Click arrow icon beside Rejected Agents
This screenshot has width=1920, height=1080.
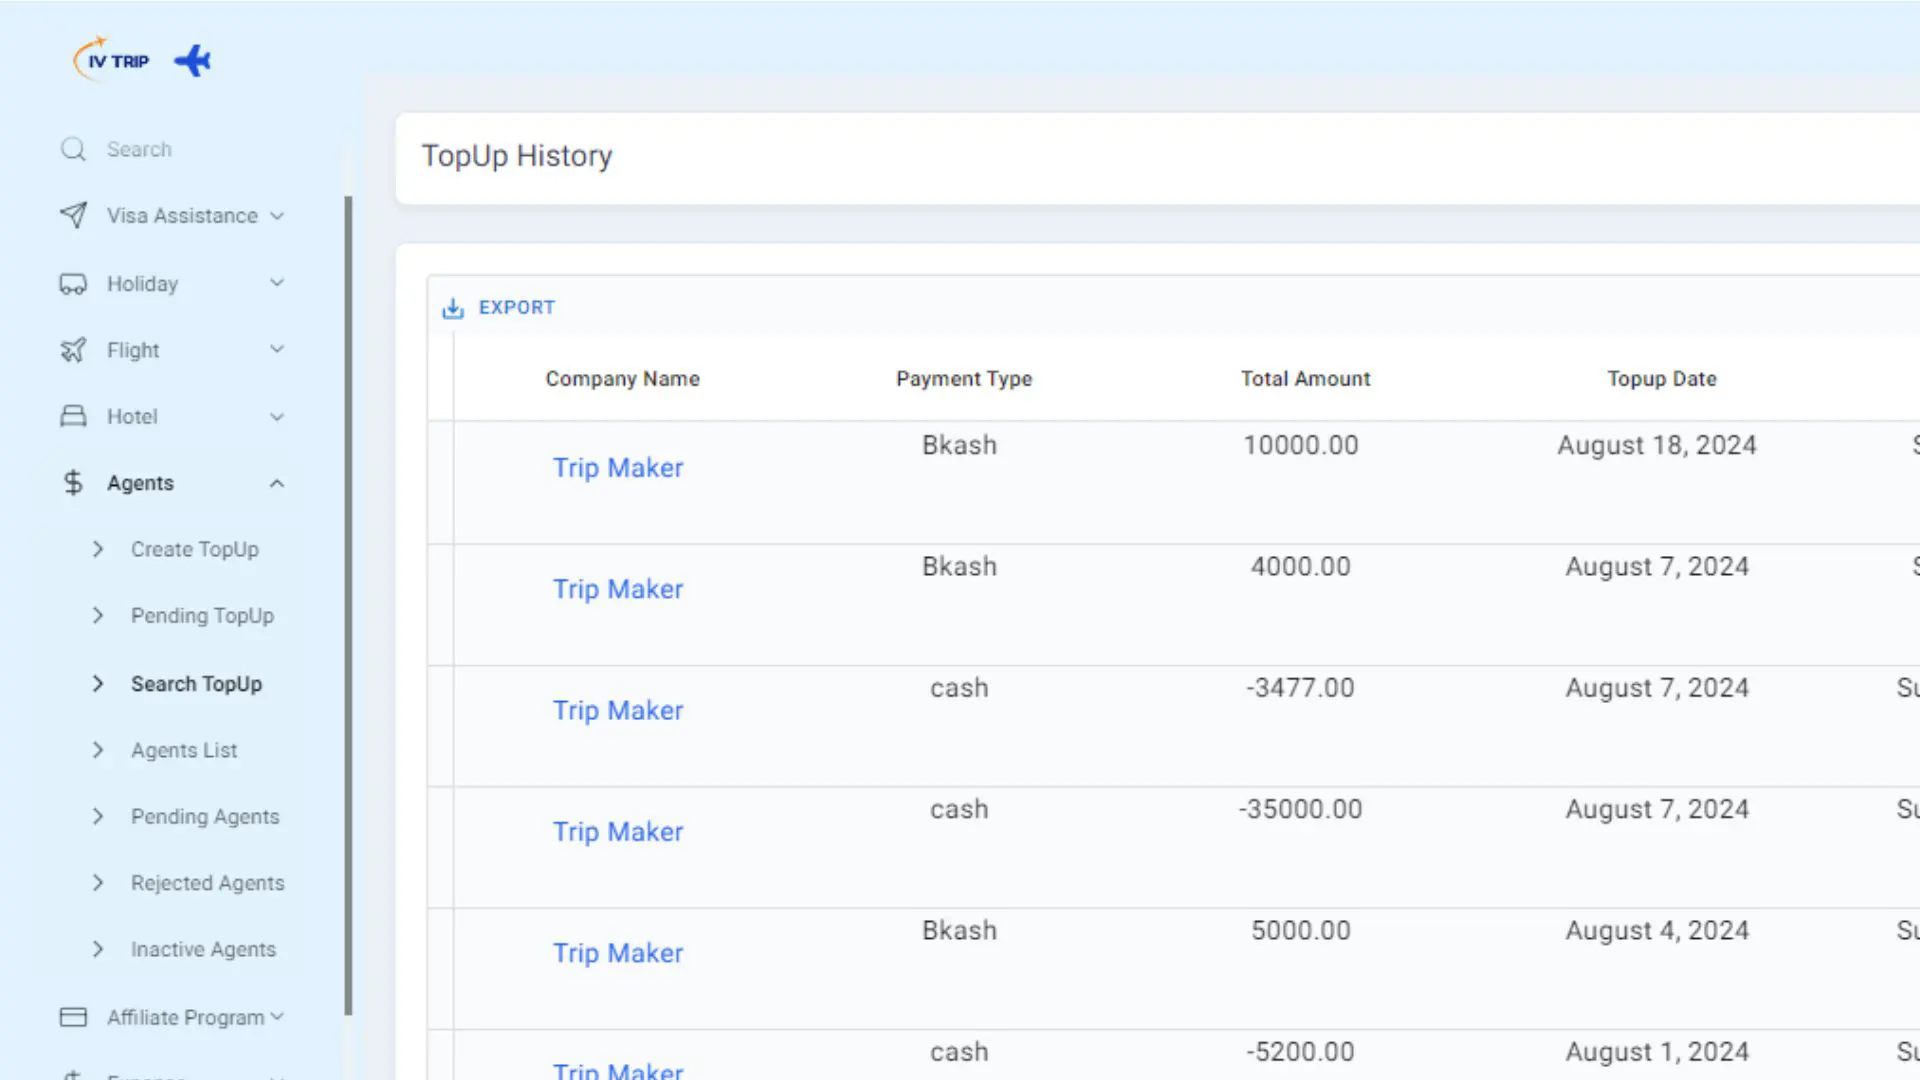pos(97,883)
